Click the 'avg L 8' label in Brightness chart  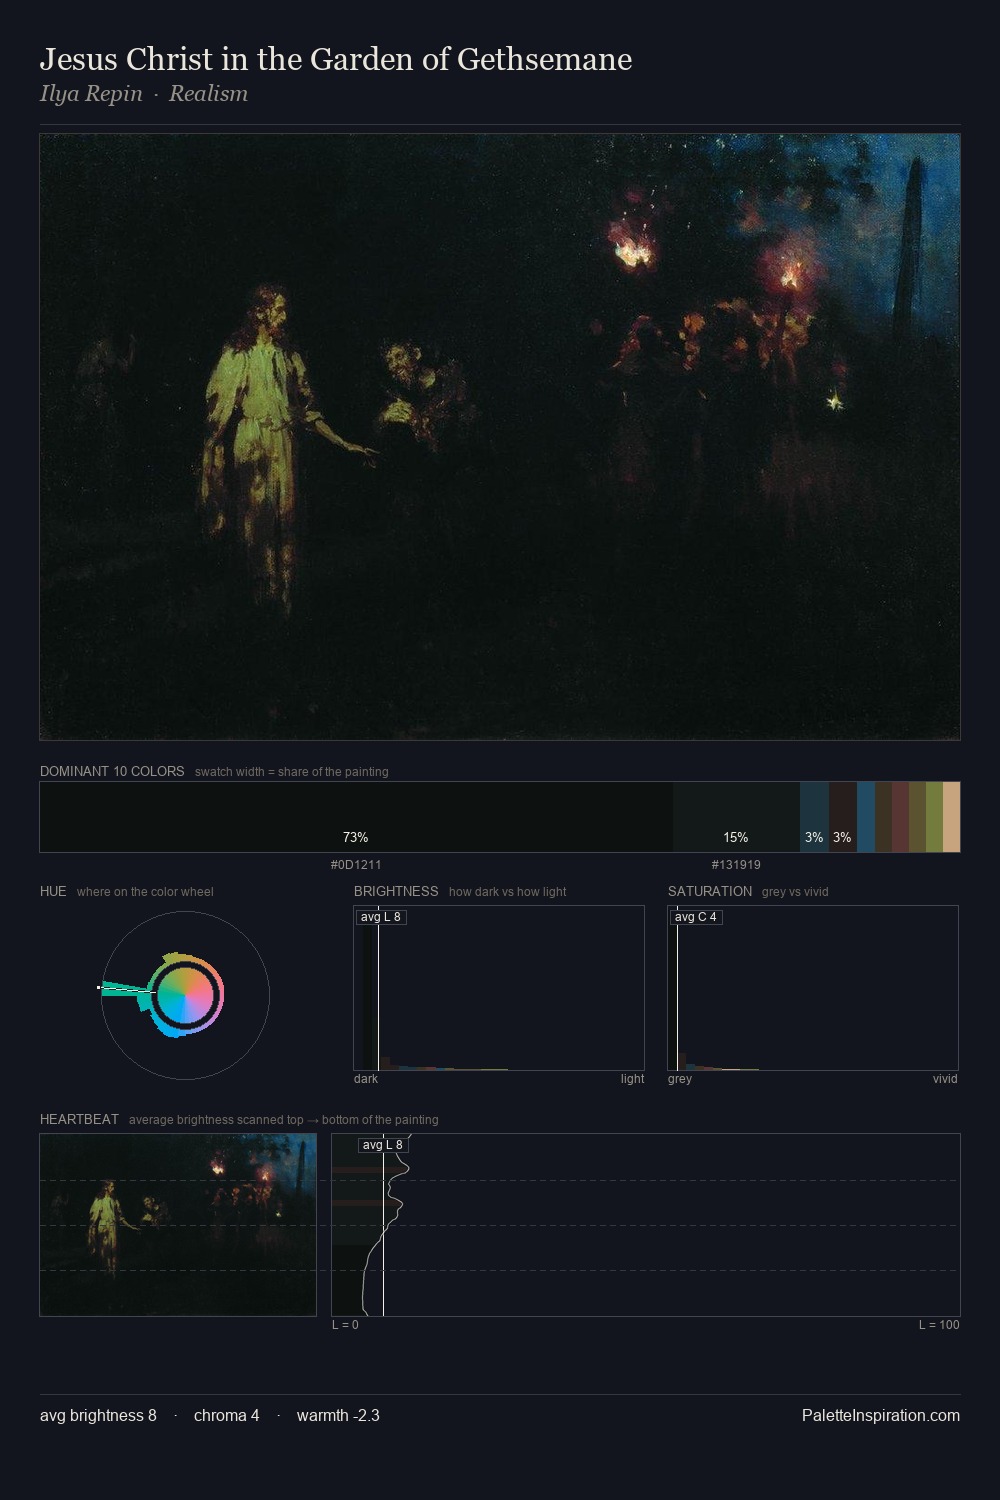[381, 917]
